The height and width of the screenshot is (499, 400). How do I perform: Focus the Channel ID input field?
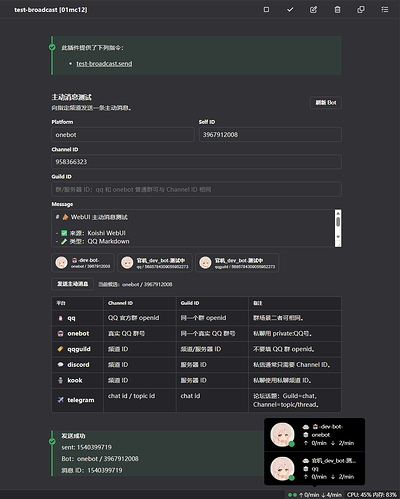pos(197,162)
